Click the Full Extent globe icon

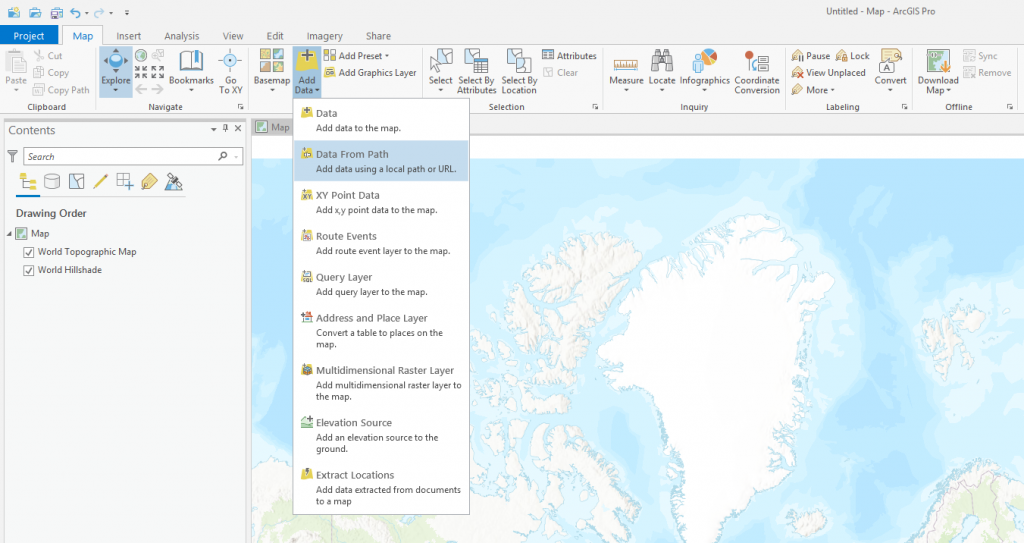point(141,56)
